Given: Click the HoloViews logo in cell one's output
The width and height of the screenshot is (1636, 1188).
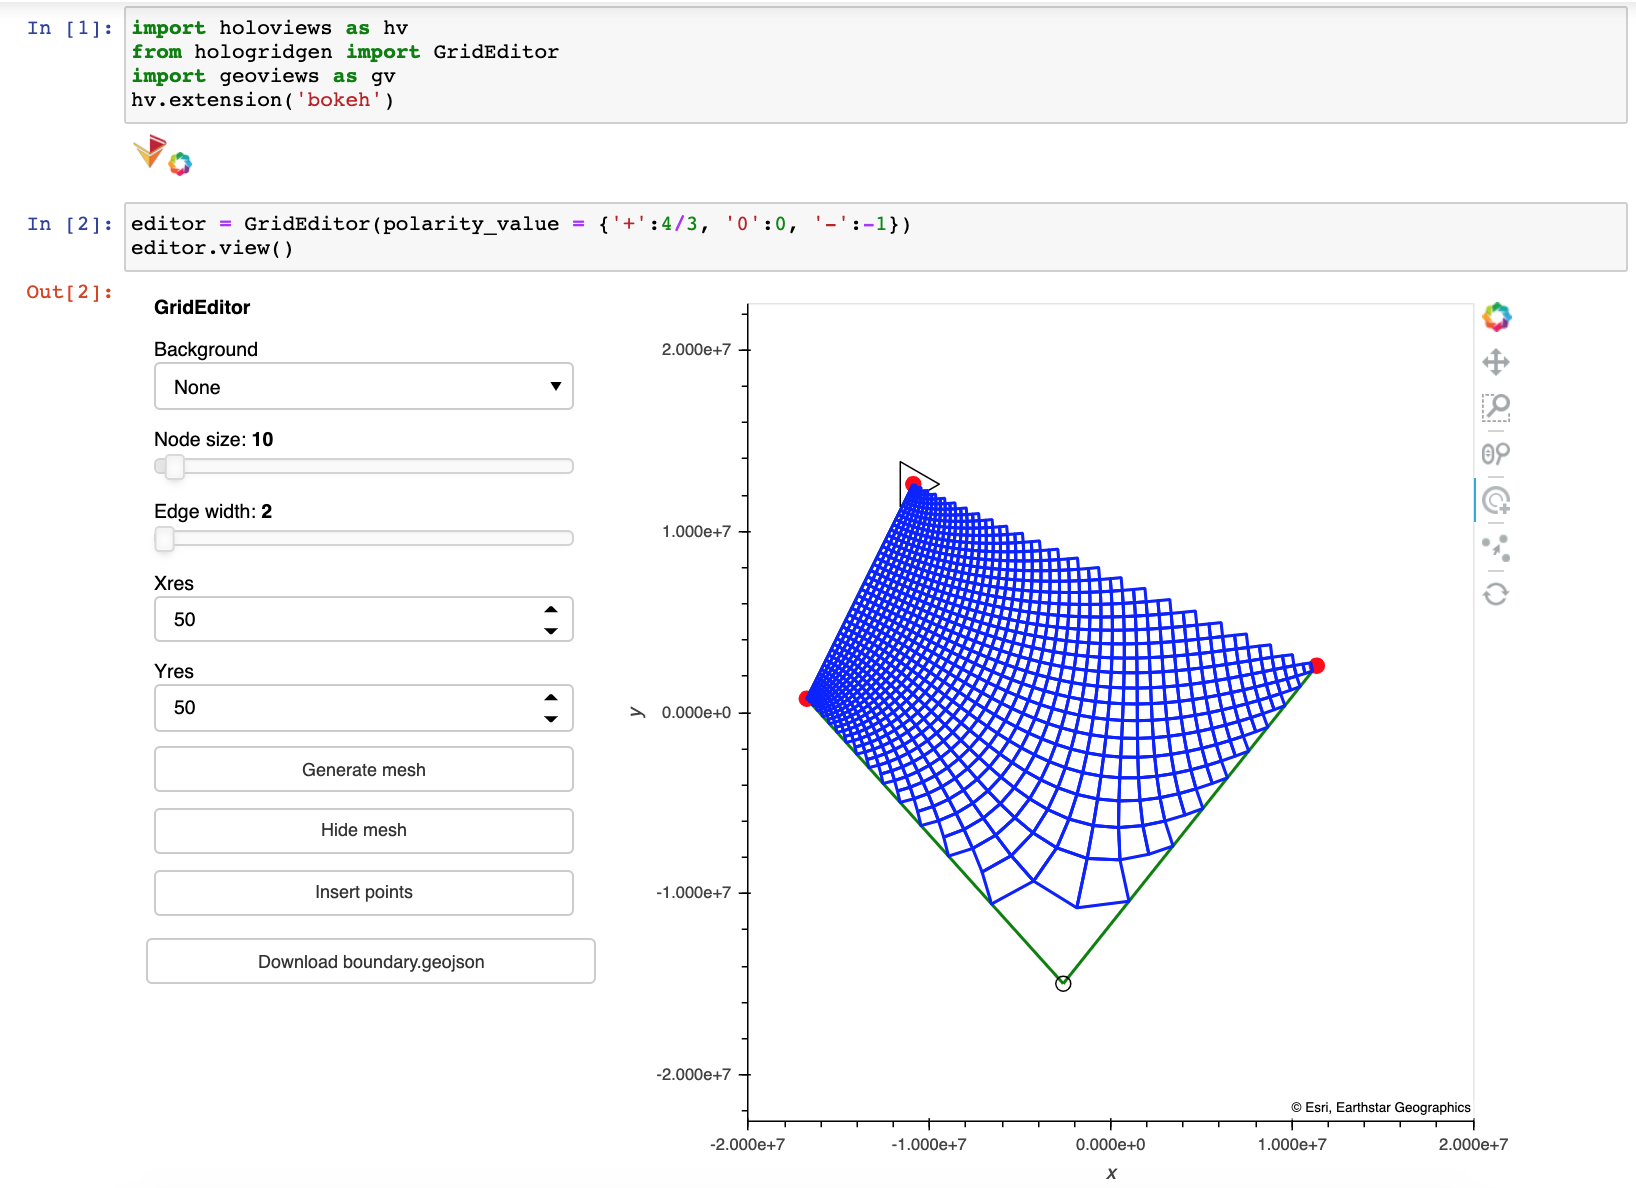Looking at the screenshot, I should point(151,153).
